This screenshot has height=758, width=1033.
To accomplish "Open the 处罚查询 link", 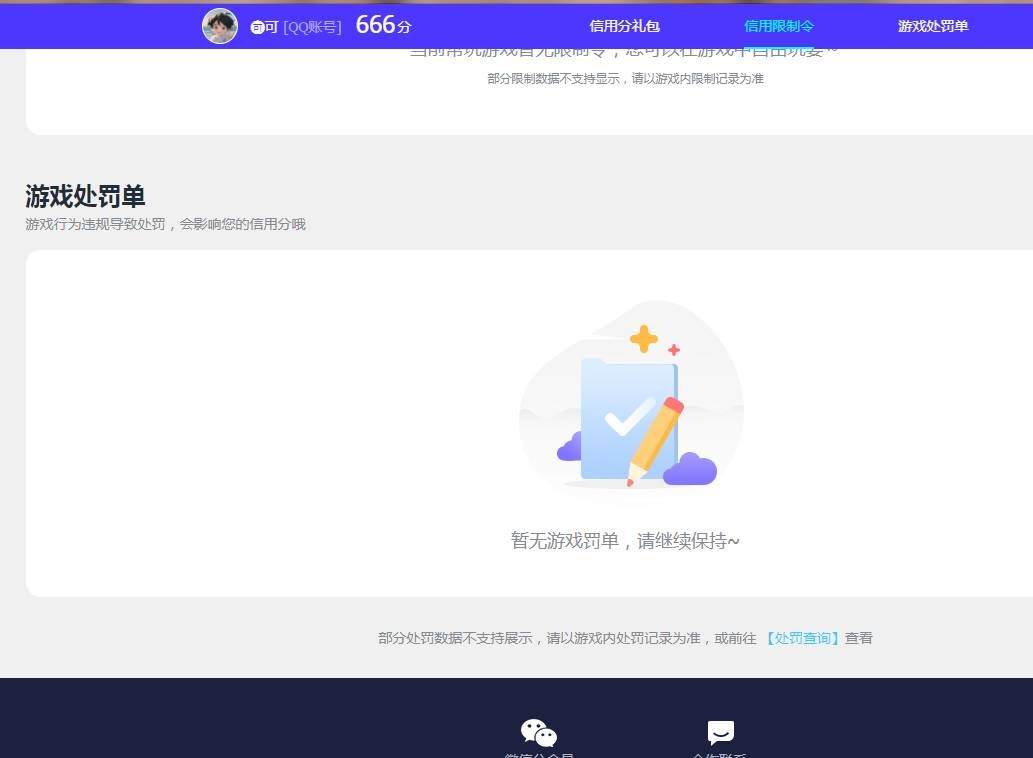I will point(802,637).
